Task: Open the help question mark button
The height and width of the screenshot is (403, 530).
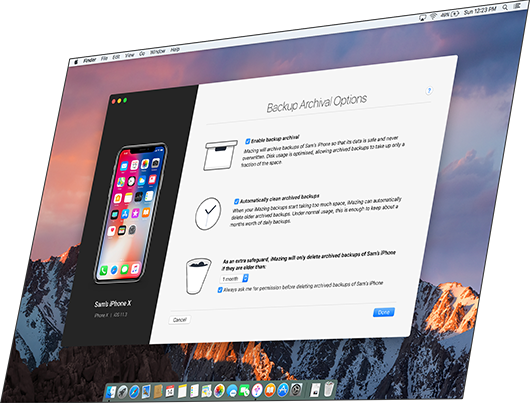Action: pyautogui.click(x=429, y=91)
